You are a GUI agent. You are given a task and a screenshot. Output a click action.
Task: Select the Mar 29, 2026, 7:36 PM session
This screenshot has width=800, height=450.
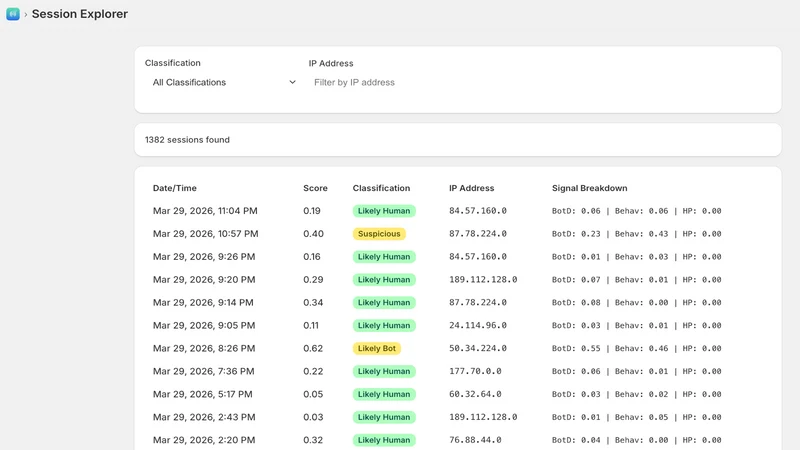(x=458, y=371)
